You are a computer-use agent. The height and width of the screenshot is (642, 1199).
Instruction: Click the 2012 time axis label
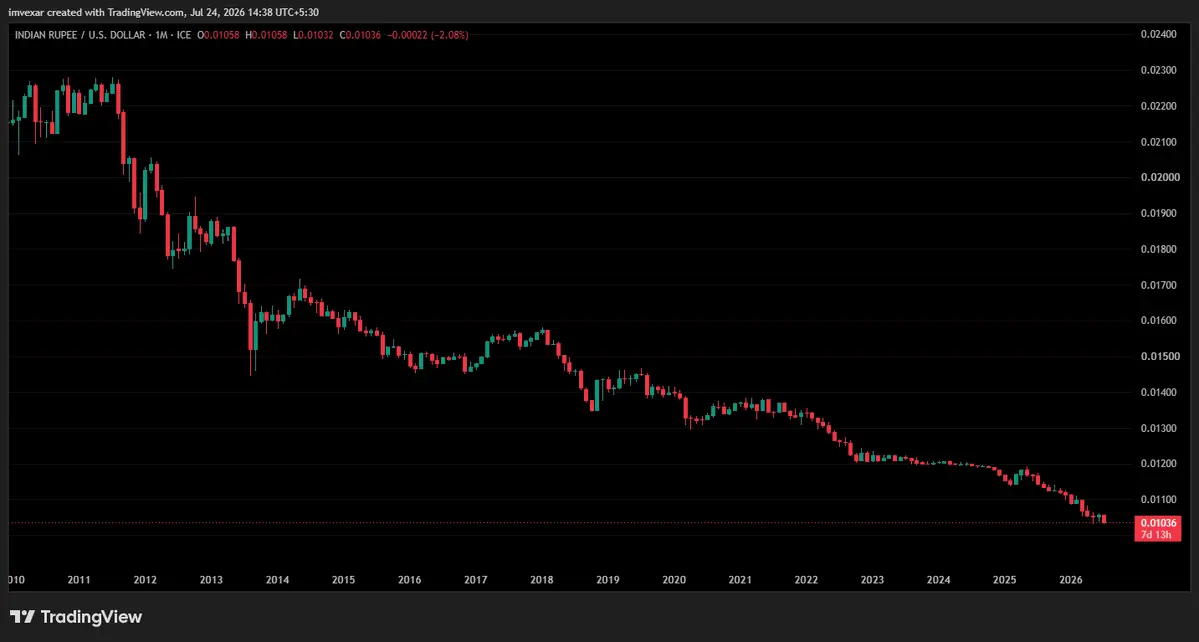[145, 580]
